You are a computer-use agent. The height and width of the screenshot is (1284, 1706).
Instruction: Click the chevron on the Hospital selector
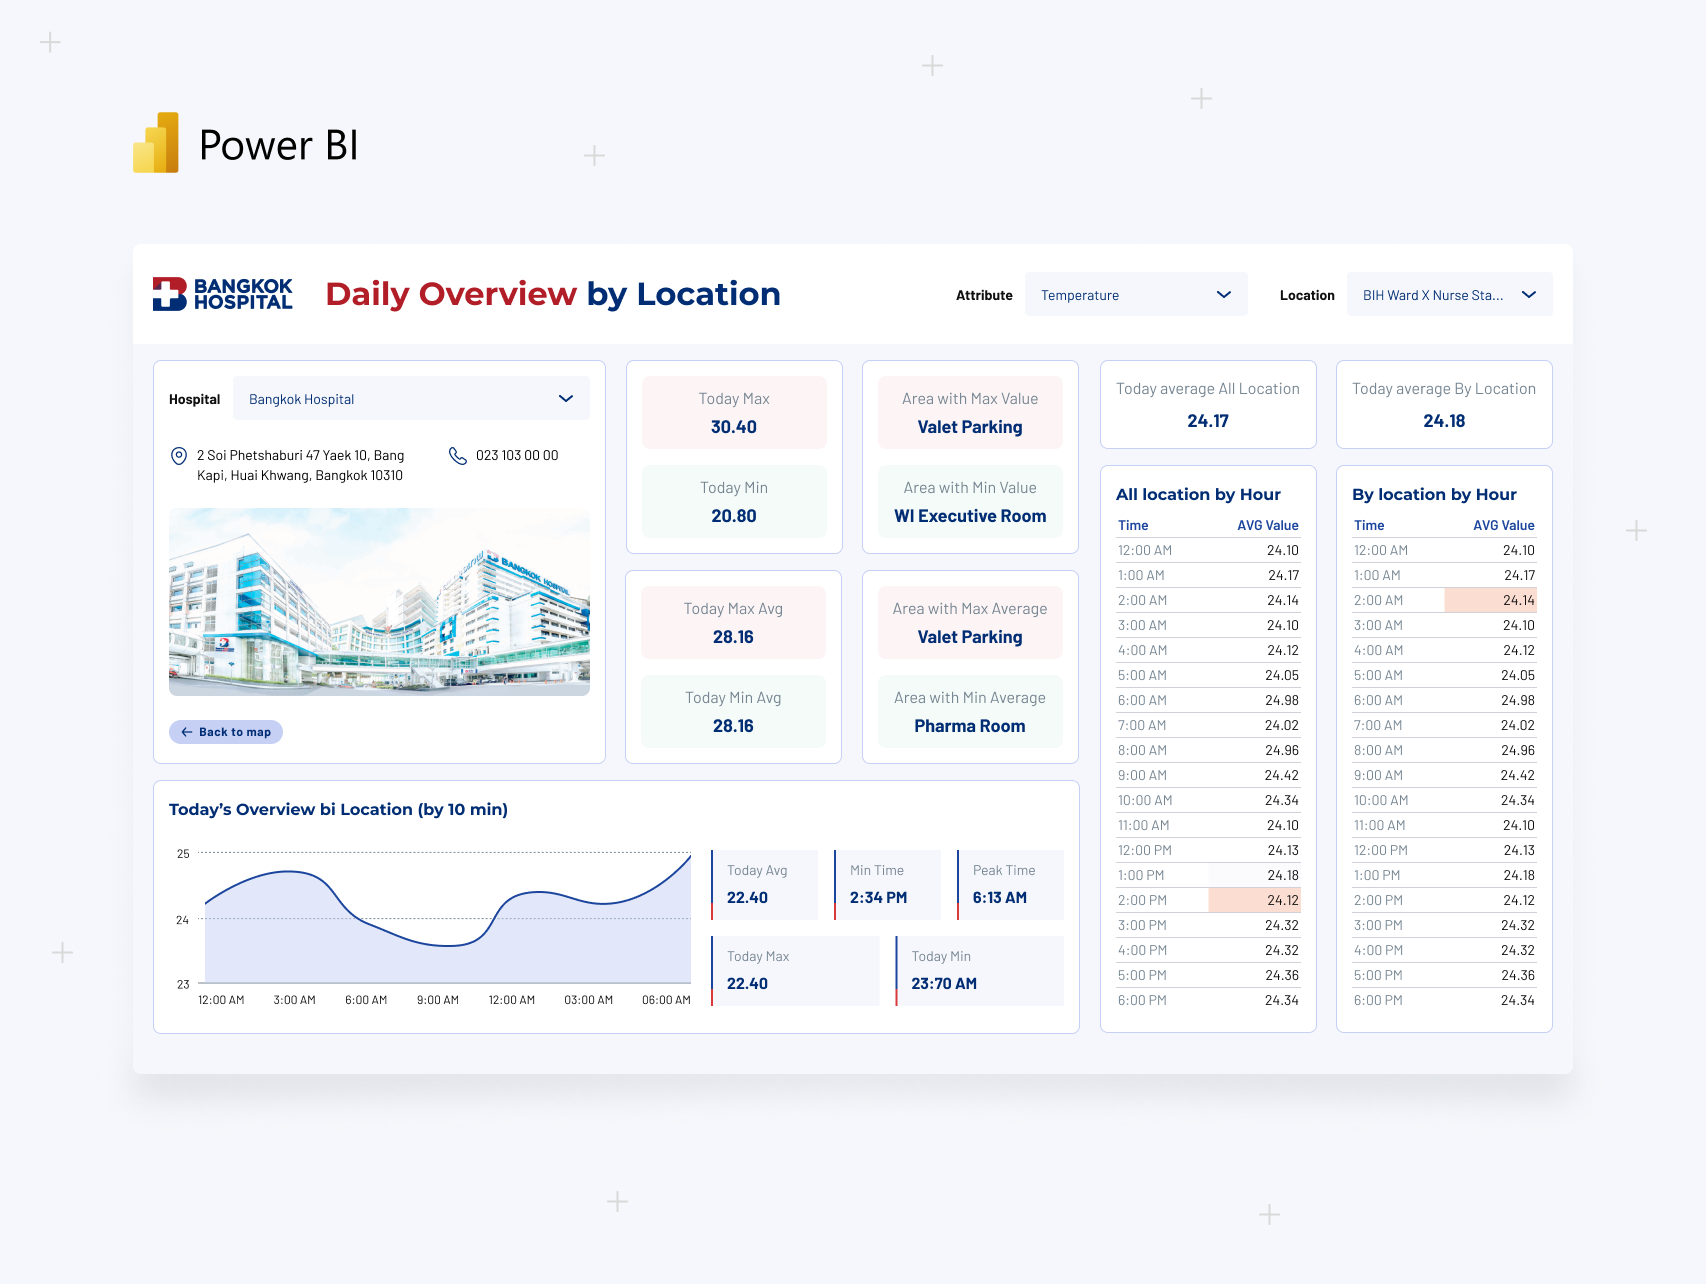(565, 398)
